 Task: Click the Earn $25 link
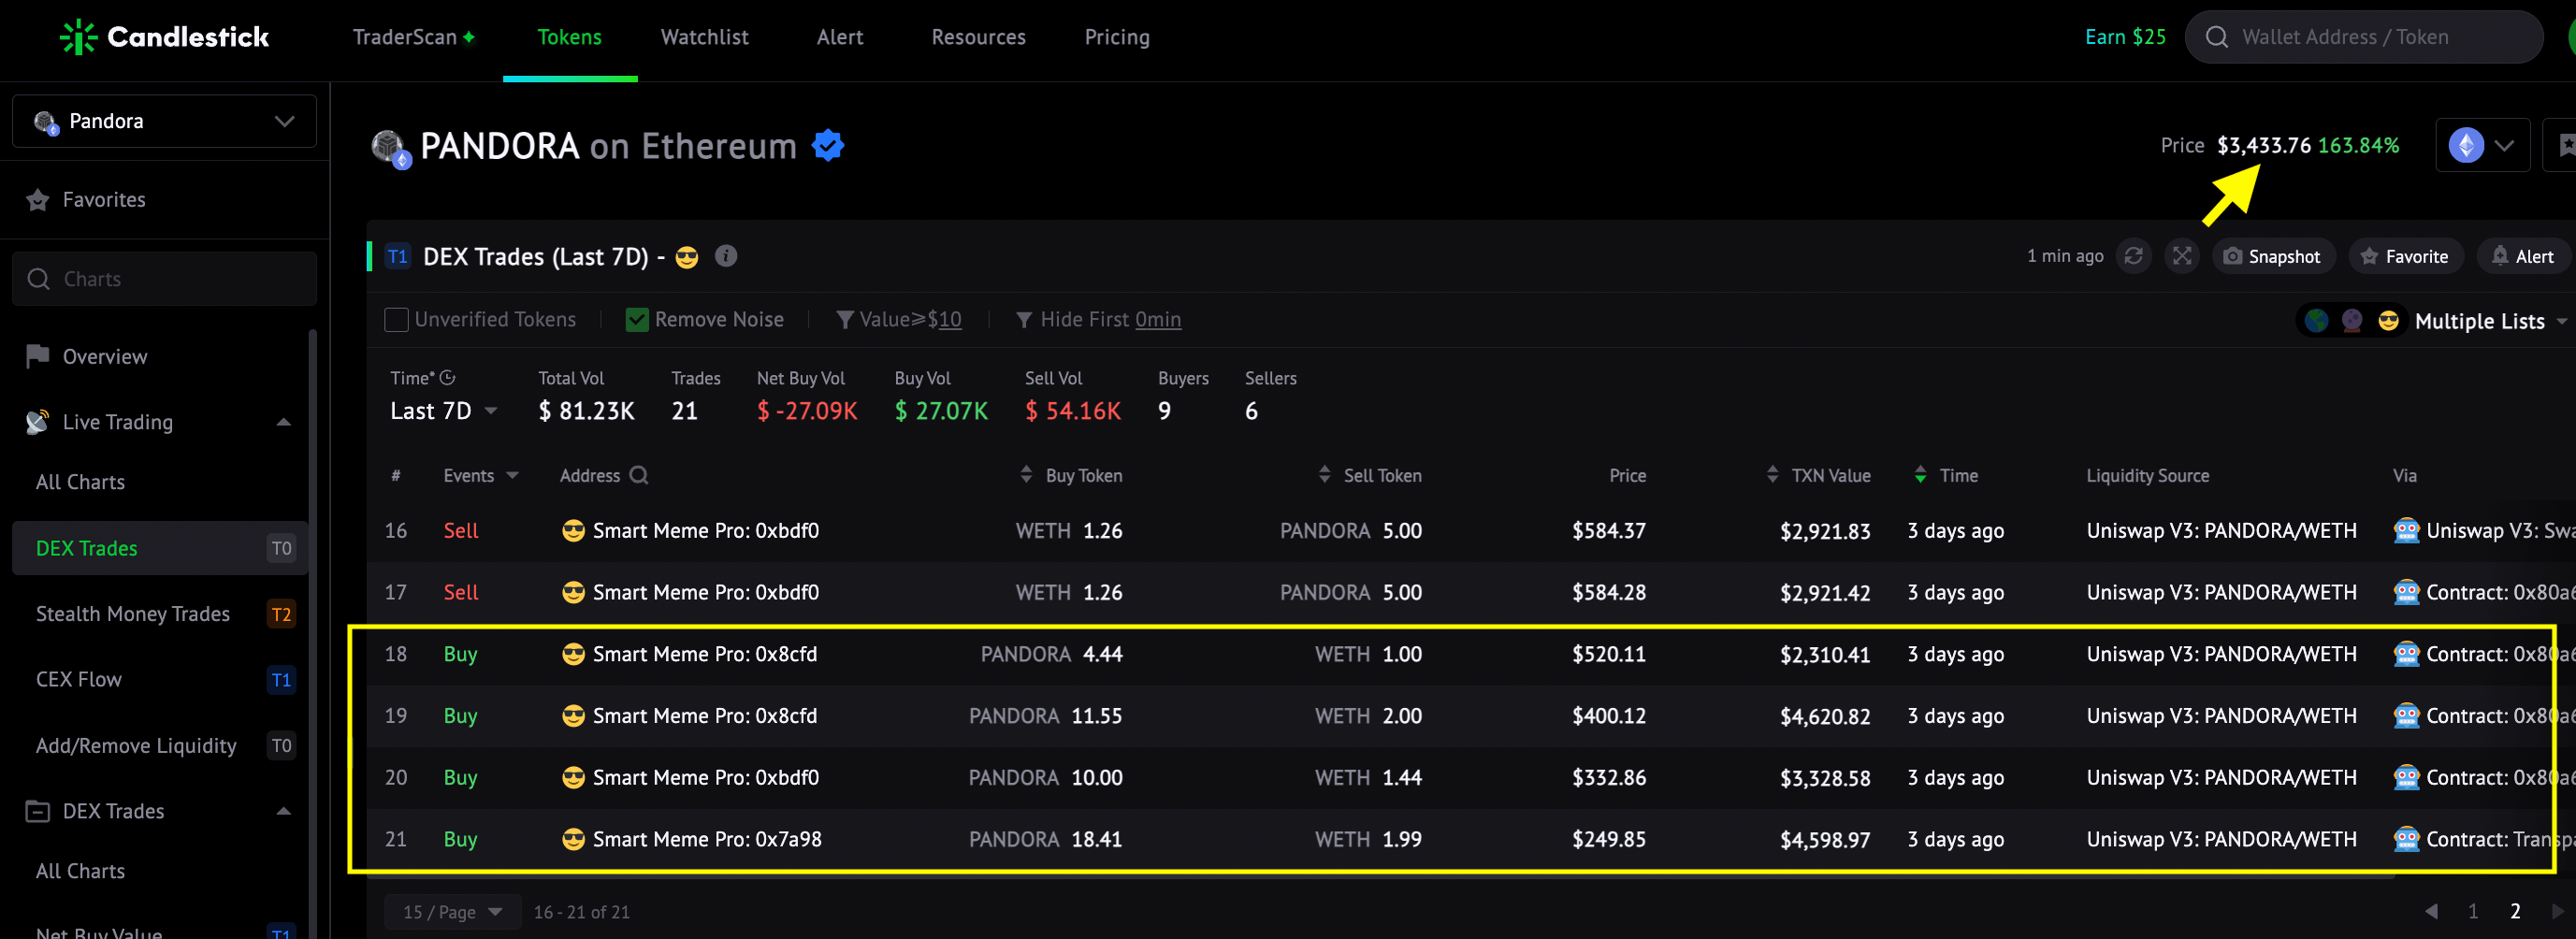[2125, 37]
